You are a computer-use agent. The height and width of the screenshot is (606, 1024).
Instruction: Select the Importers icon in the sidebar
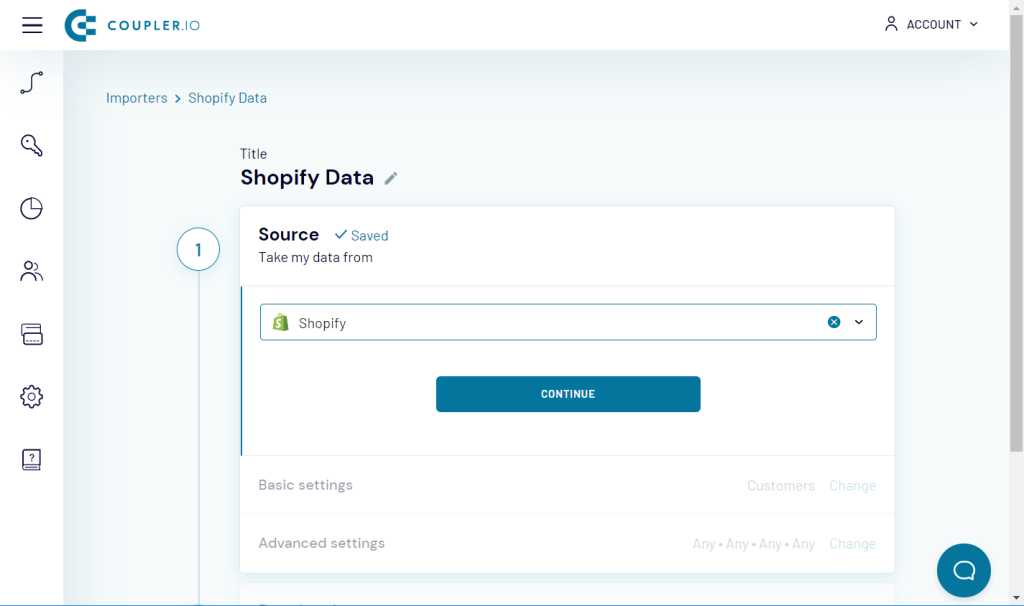point(31,83)
